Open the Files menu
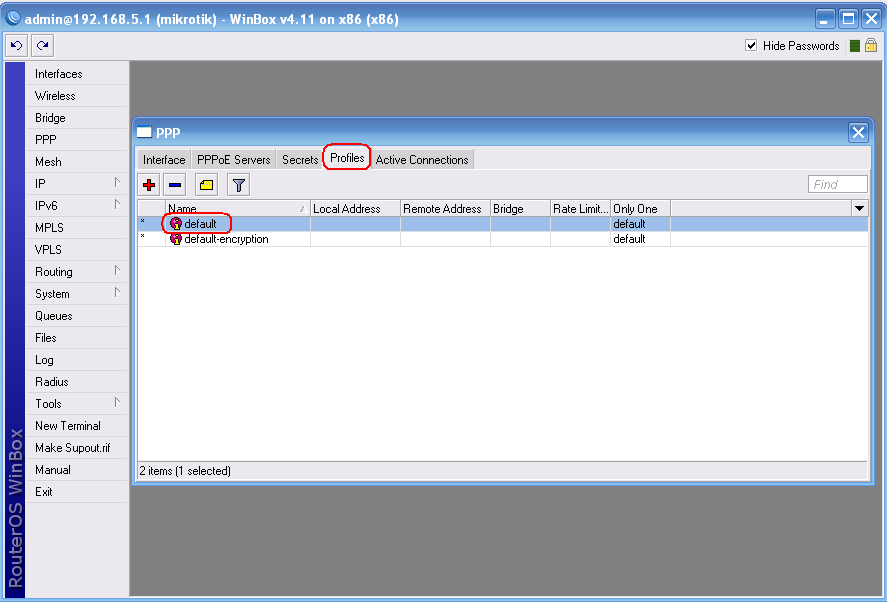The height and width of the screenshot is (602, 887). (x=76, y=338)
